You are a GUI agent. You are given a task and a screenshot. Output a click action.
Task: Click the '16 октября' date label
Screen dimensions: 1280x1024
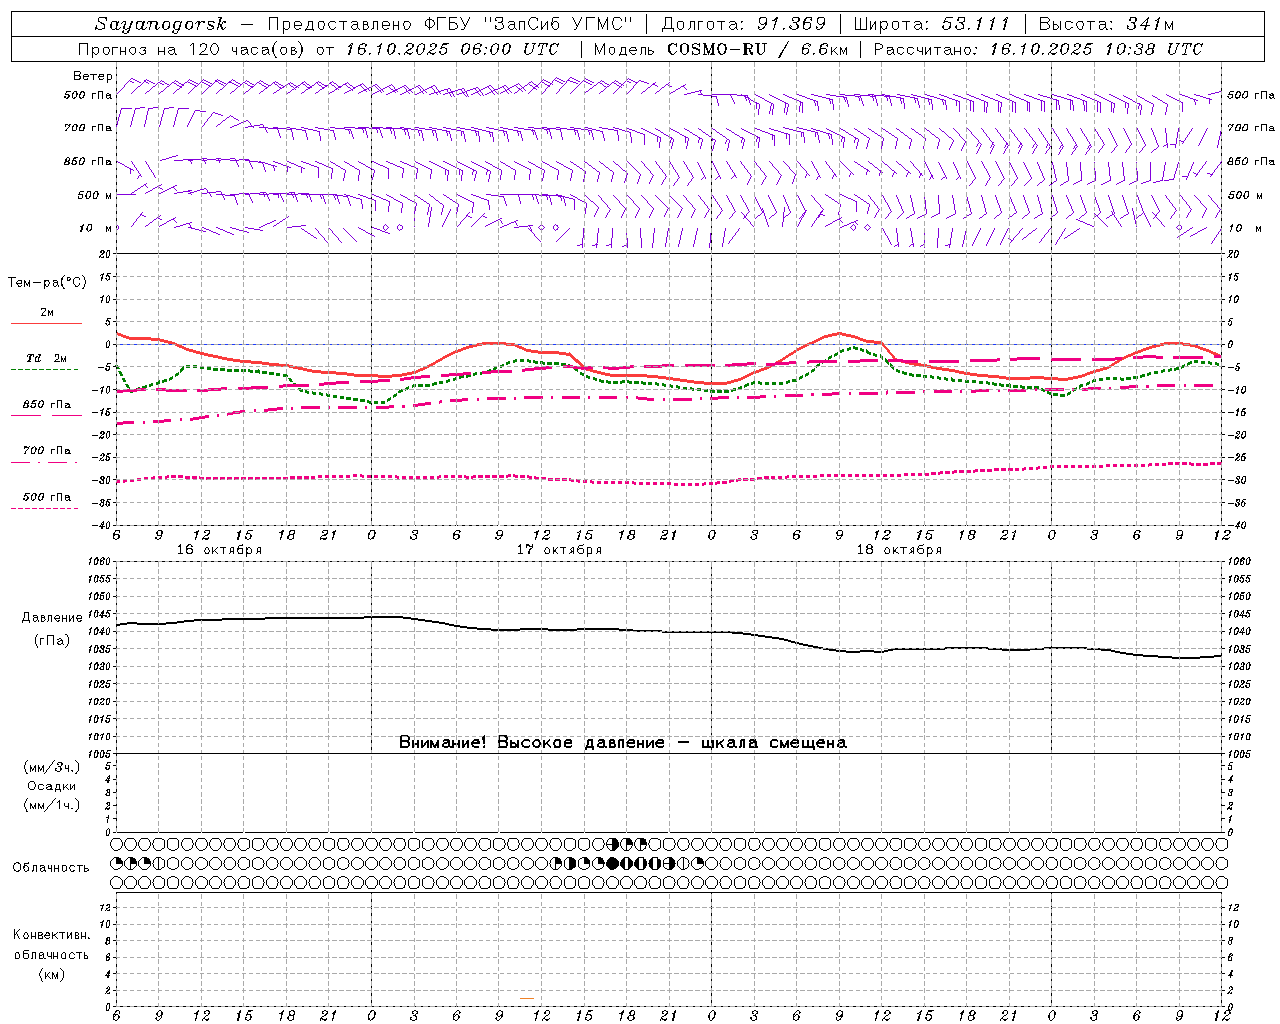(219, 550)
